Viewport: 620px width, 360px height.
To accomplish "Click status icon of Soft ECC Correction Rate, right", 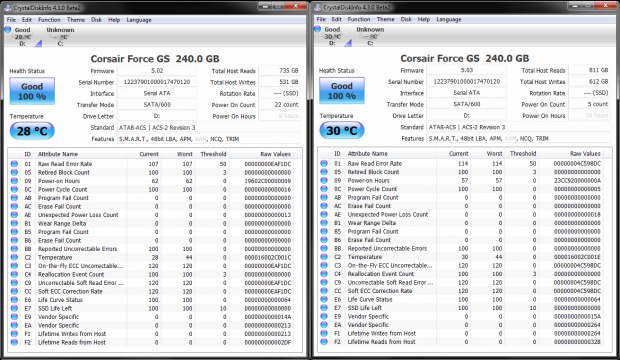I will (x=324, y=291).
